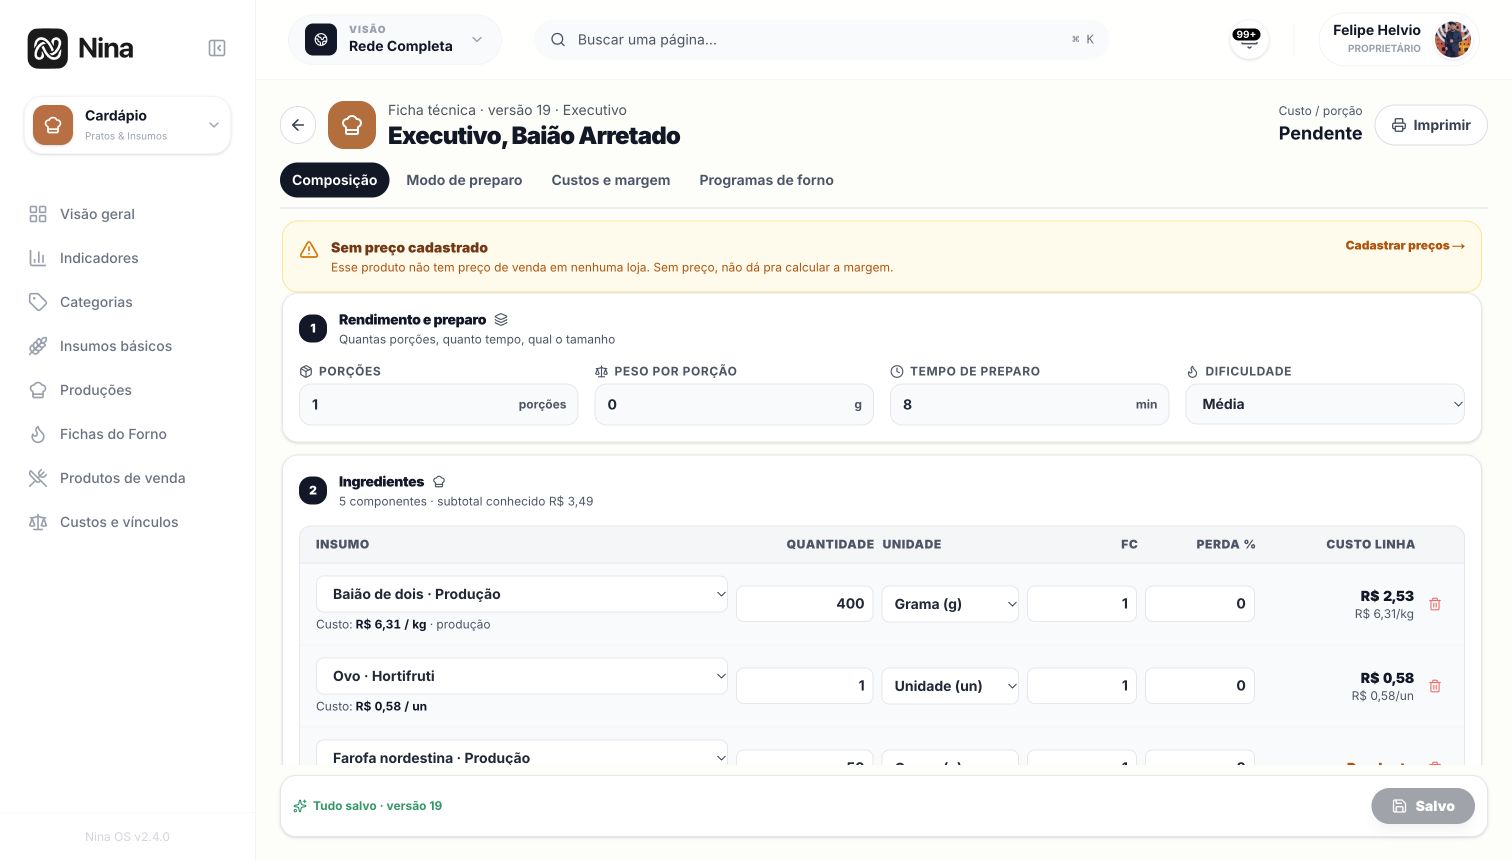Click the Fichas do Forno flame icon
Image resolution: width=1512 pixels, height=861 pixels.
tap(38, 434)
